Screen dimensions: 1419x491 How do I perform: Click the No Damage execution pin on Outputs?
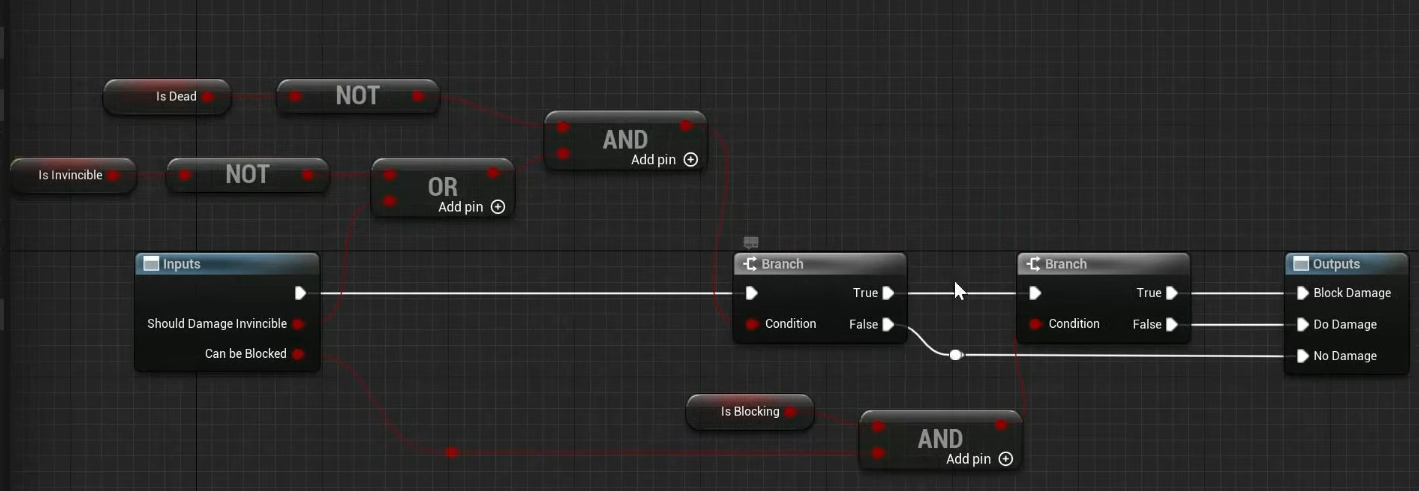1302,356
